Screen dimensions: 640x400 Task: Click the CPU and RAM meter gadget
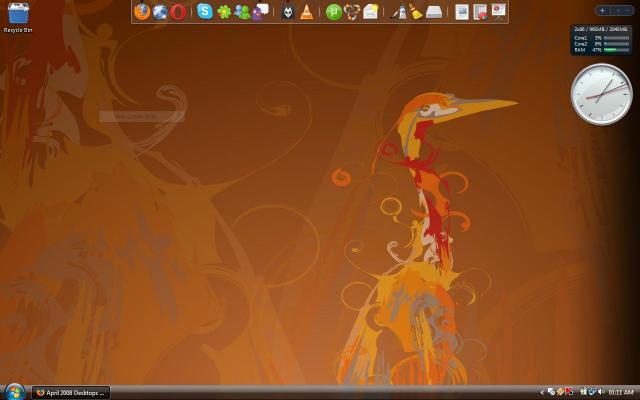click(601, 40)
